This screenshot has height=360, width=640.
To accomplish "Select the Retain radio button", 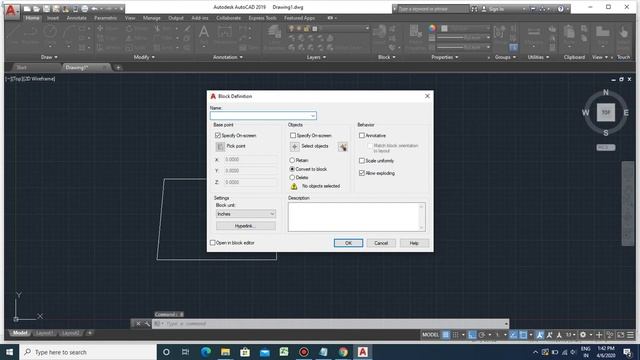I will point(292,160).
